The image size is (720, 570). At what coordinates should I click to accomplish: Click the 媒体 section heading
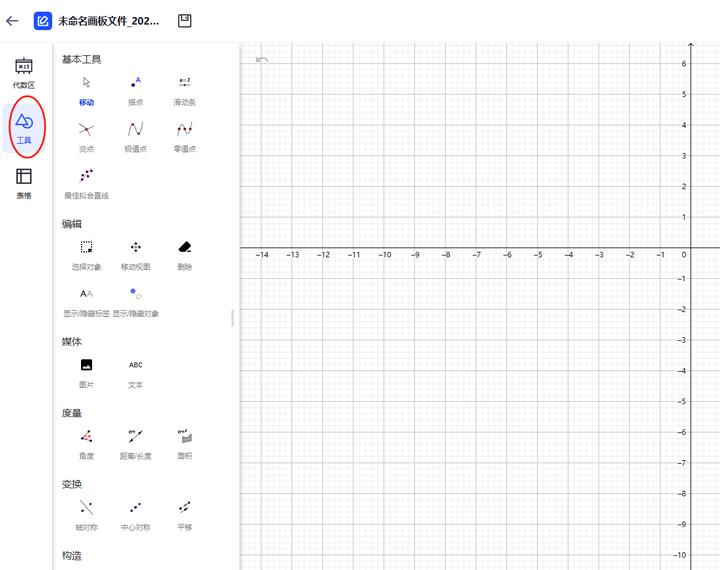click(72, 342)
